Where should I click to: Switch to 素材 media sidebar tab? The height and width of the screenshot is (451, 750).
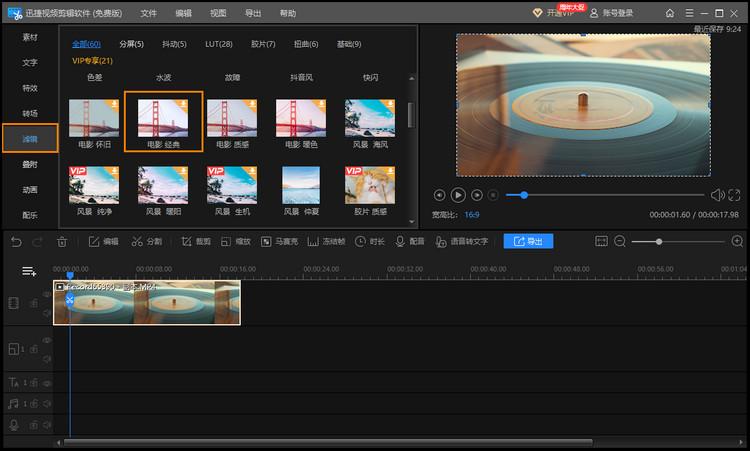click(x=30, y=37)
